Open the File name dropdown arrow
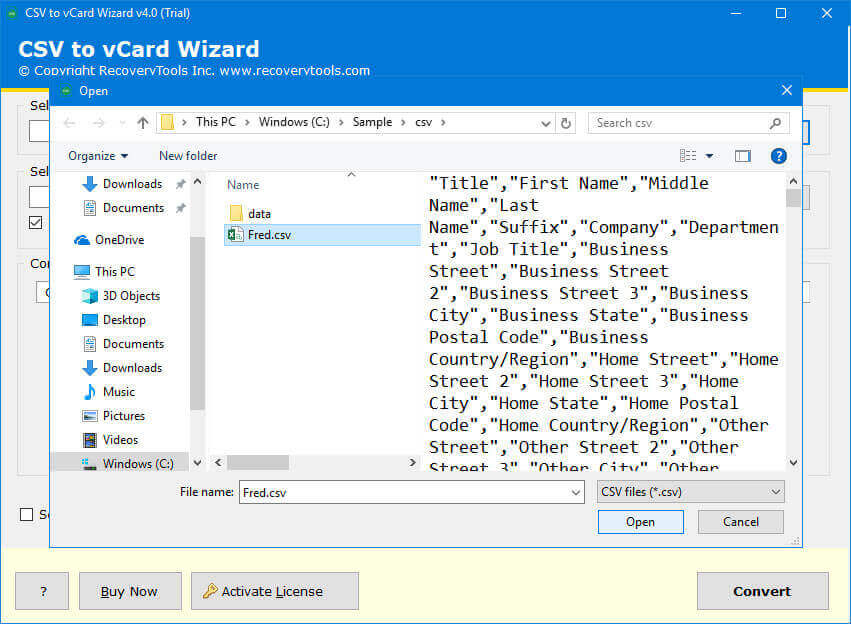 [576, 493]
